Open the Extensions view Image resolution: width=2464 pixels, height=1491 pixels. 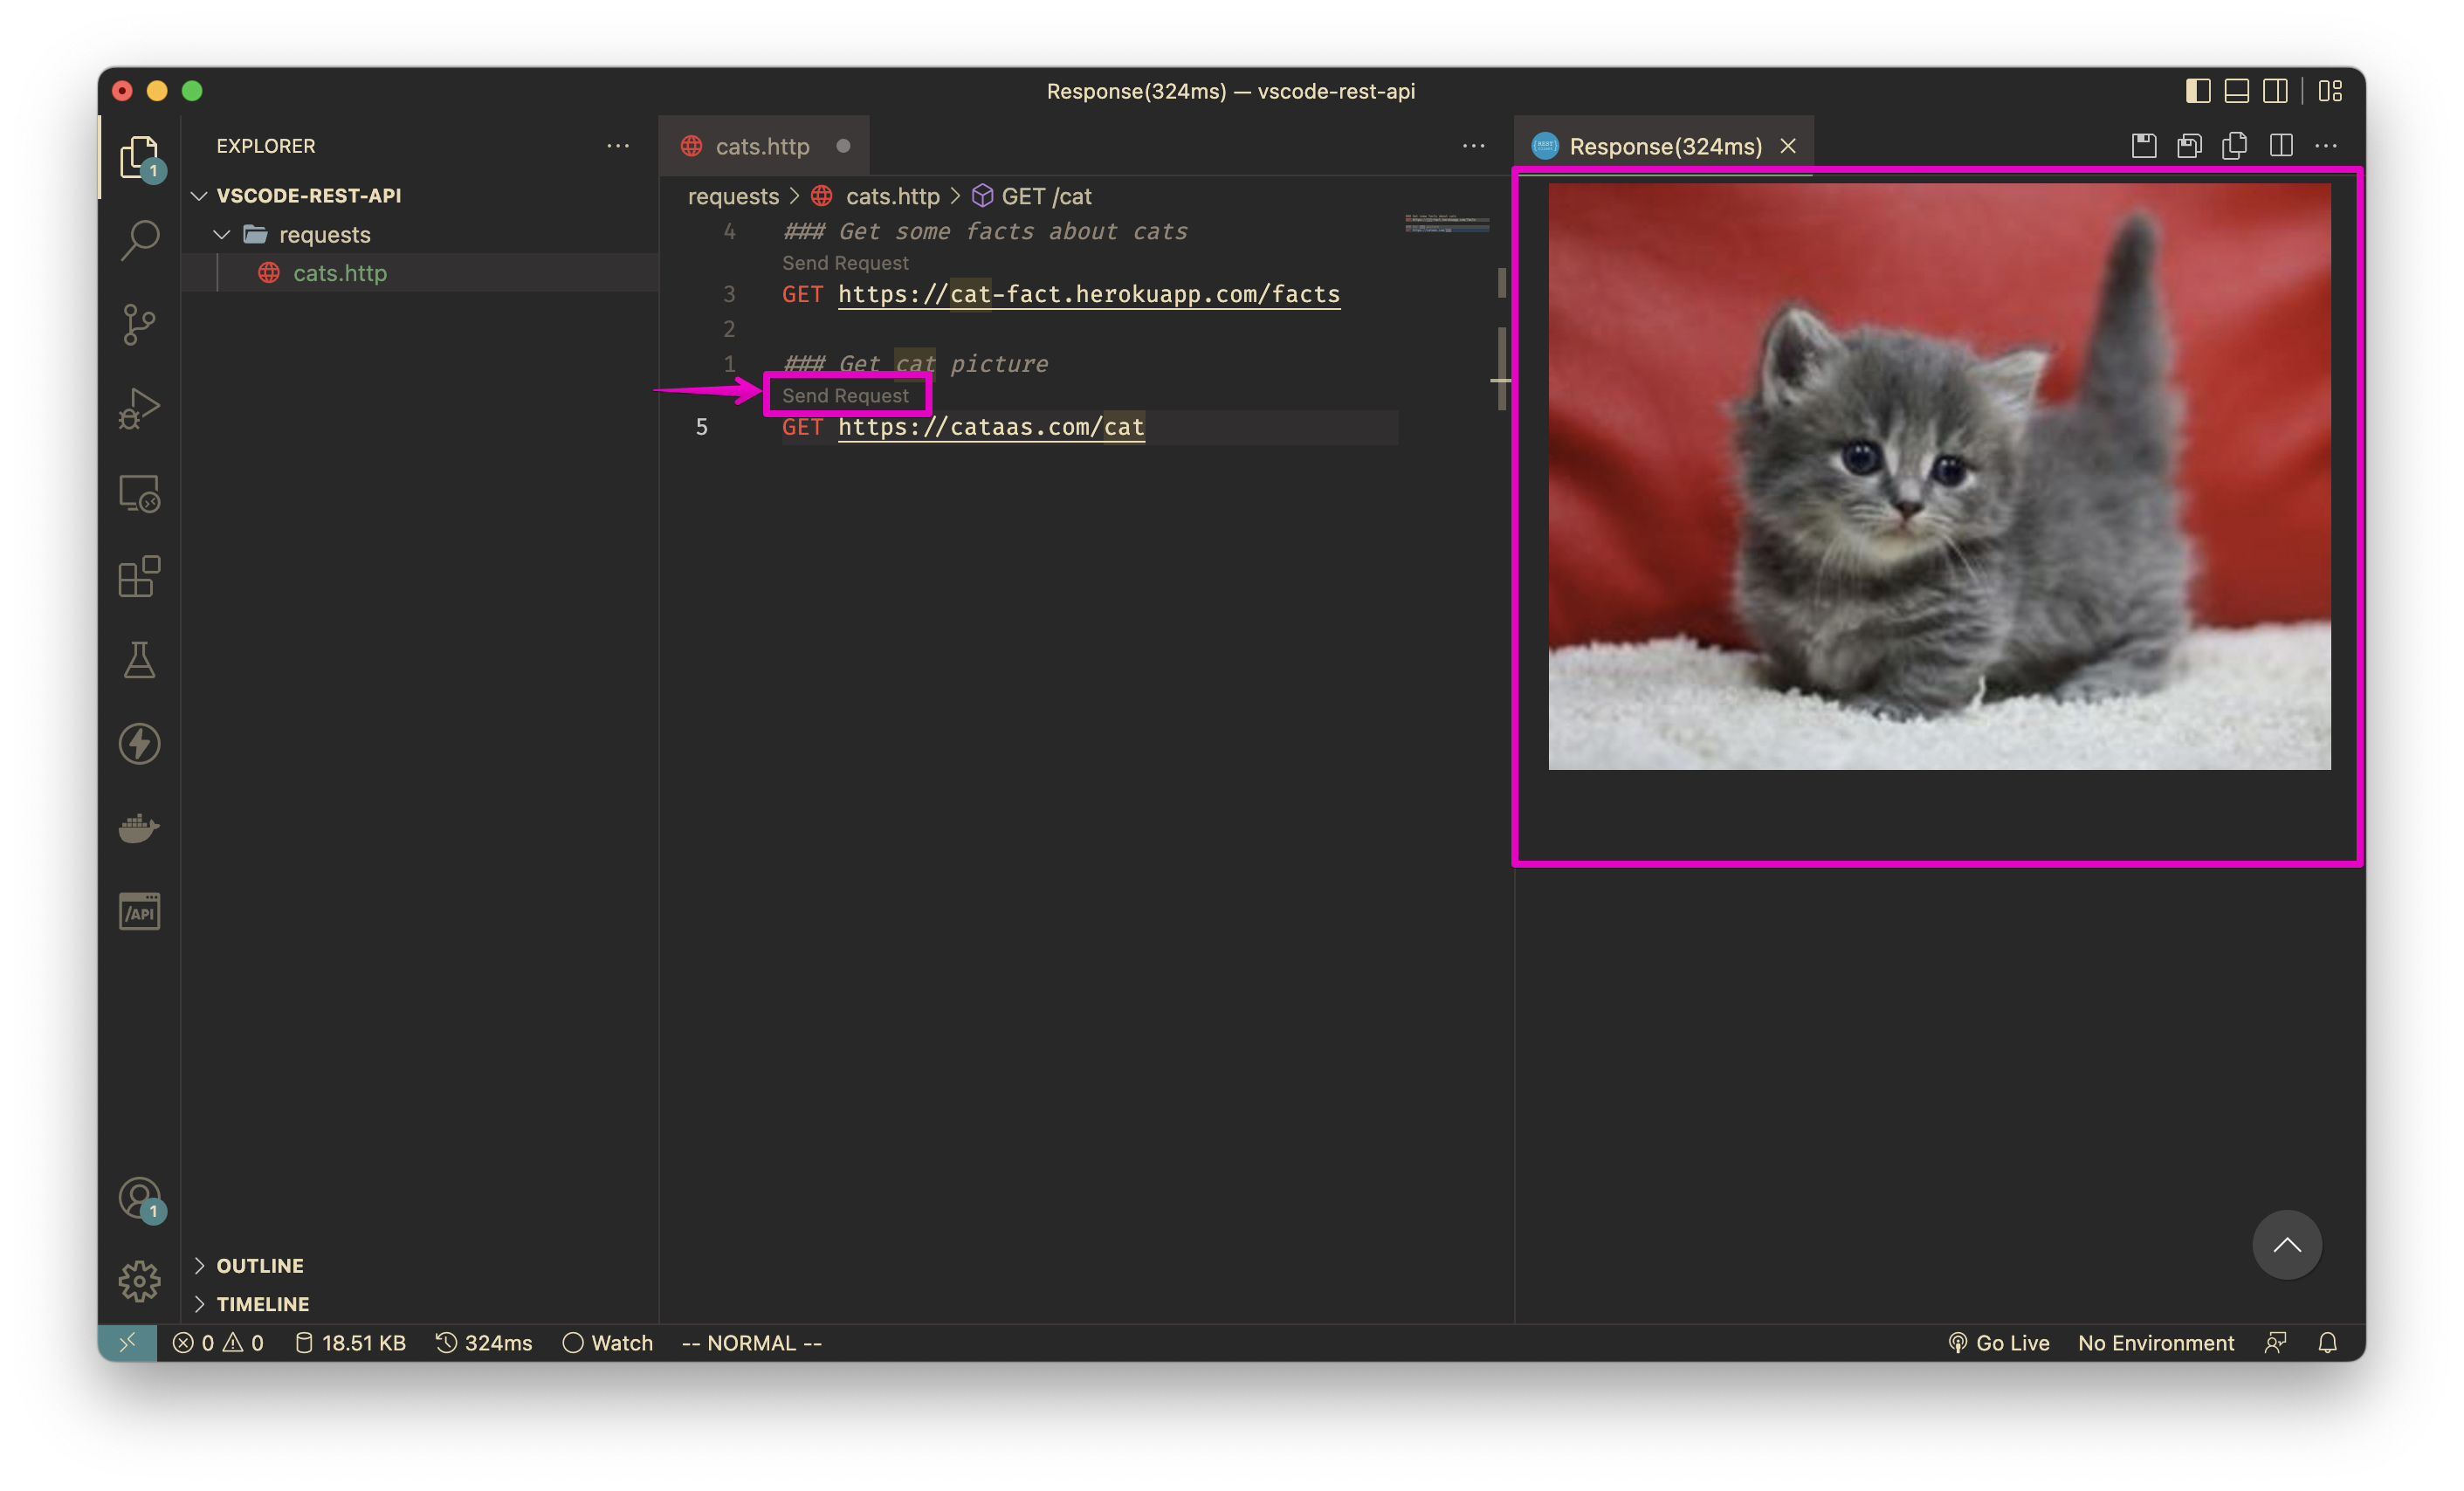coord(139,577)
